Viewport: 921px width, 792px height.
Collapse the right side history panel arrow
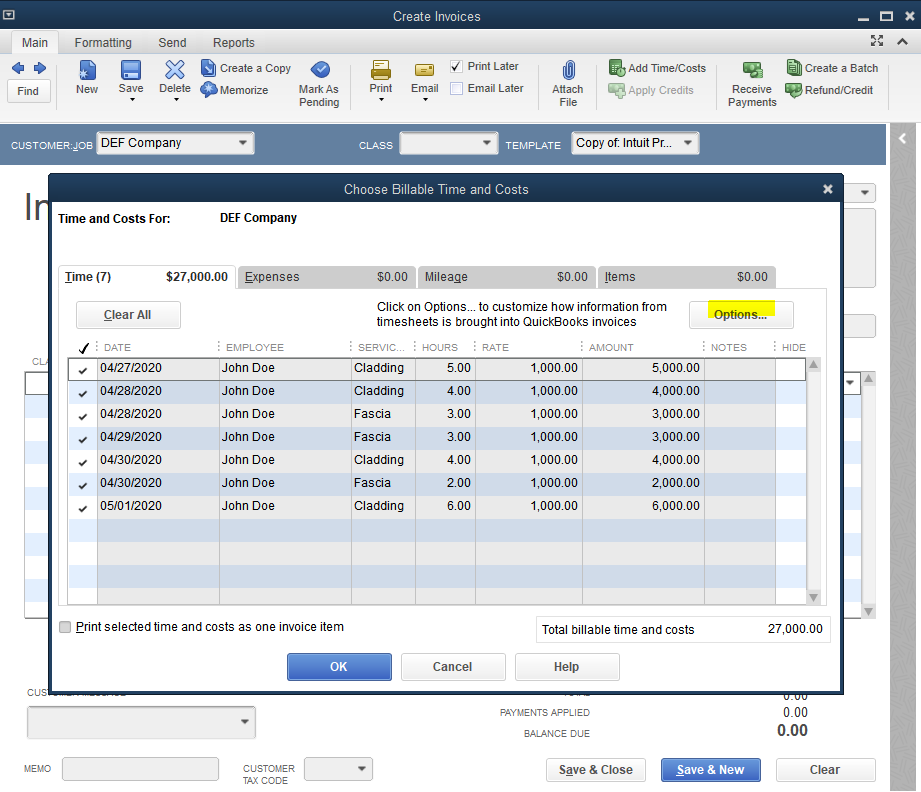click(903, 139)
